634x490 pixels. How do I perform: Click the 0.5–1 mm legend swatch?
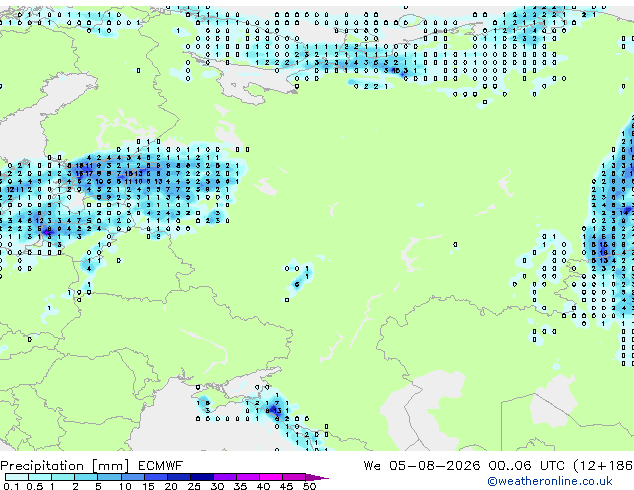pyautogui.click(x=40, y=477)
